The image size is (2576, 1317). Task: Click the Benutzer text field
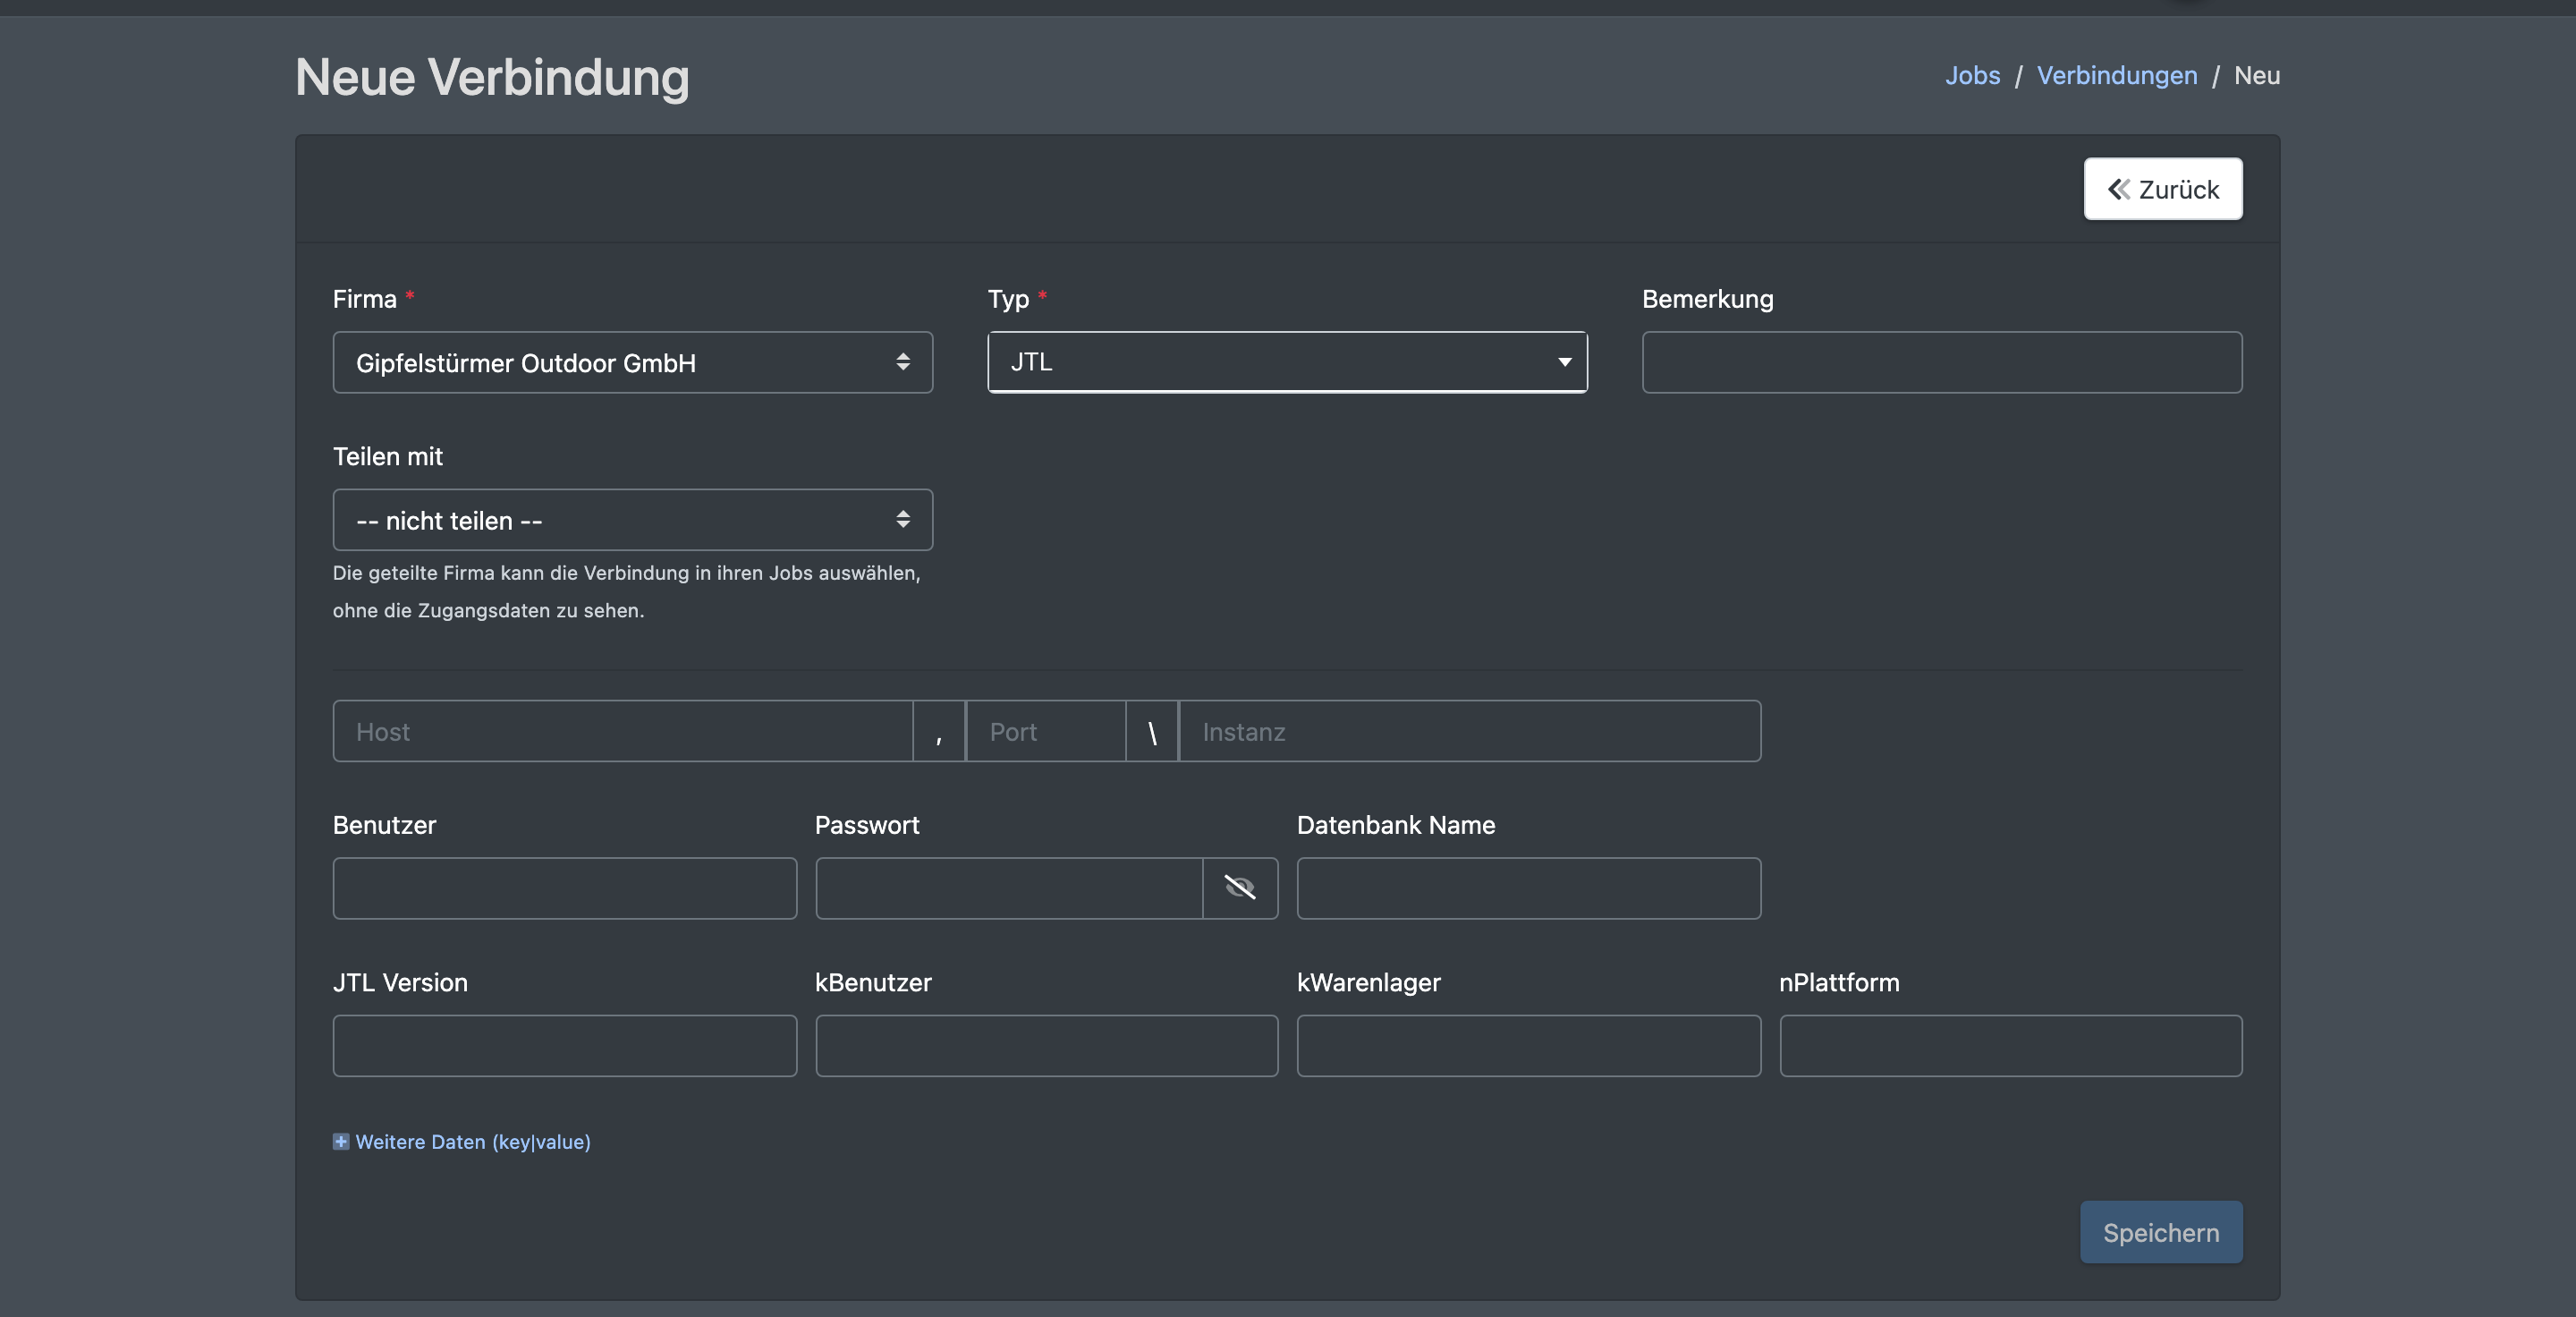565,888
